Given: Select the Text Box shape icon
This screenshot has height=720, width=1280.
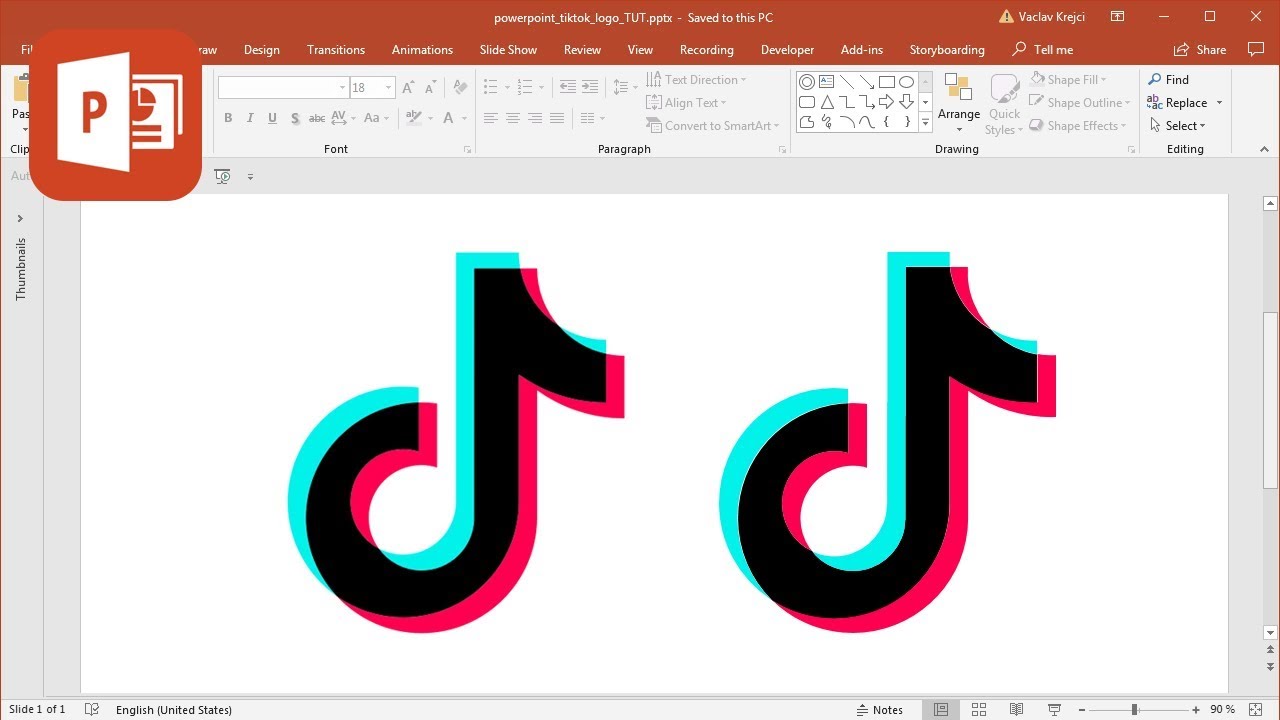Looking at the screenshot, I should coord(827,82).
